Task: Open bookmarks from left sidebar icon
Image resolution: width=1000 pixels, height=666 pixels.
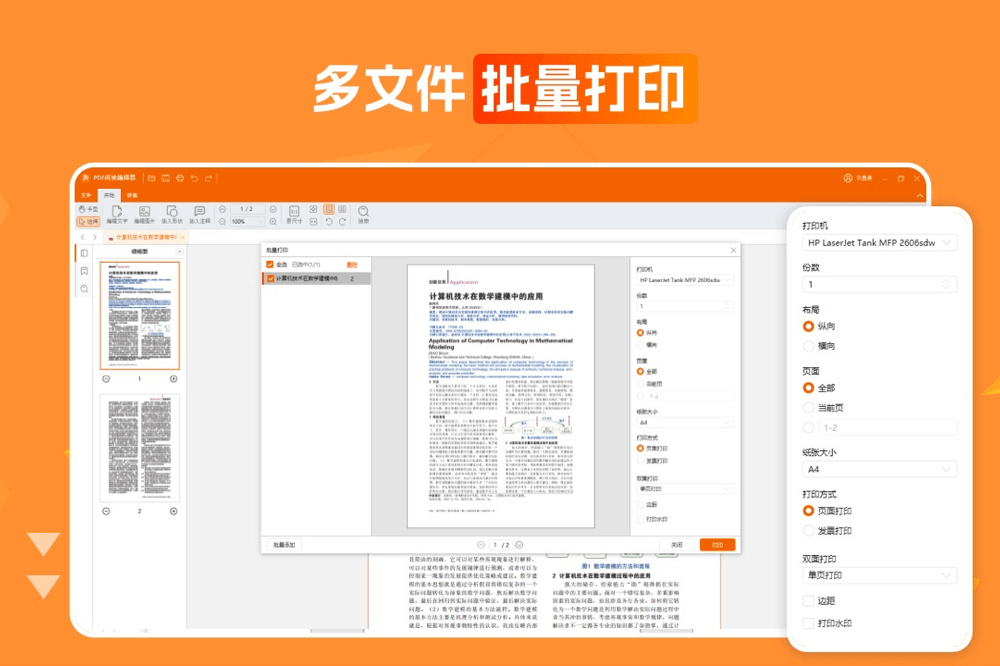Action: pyautogui.click(x=84, y=271)
